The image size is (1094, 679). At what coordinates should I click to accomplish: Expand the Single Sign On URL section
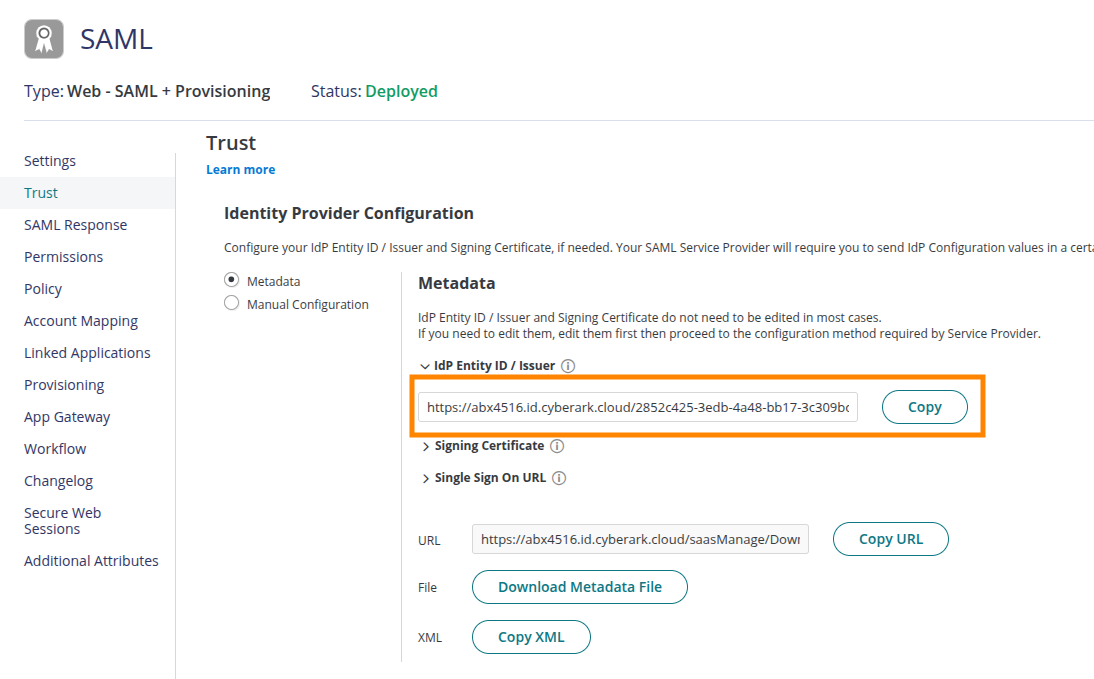(x=426, y=478)
